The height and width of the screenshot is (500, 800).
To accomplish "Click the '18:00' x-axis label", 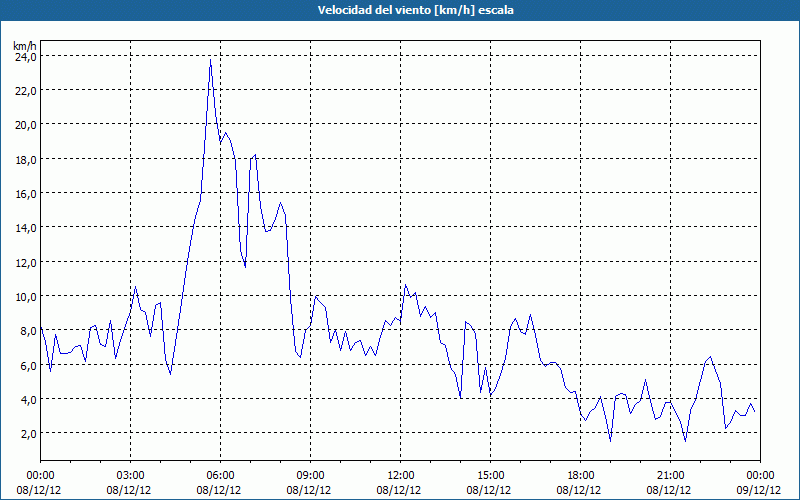I will (581, 476).
